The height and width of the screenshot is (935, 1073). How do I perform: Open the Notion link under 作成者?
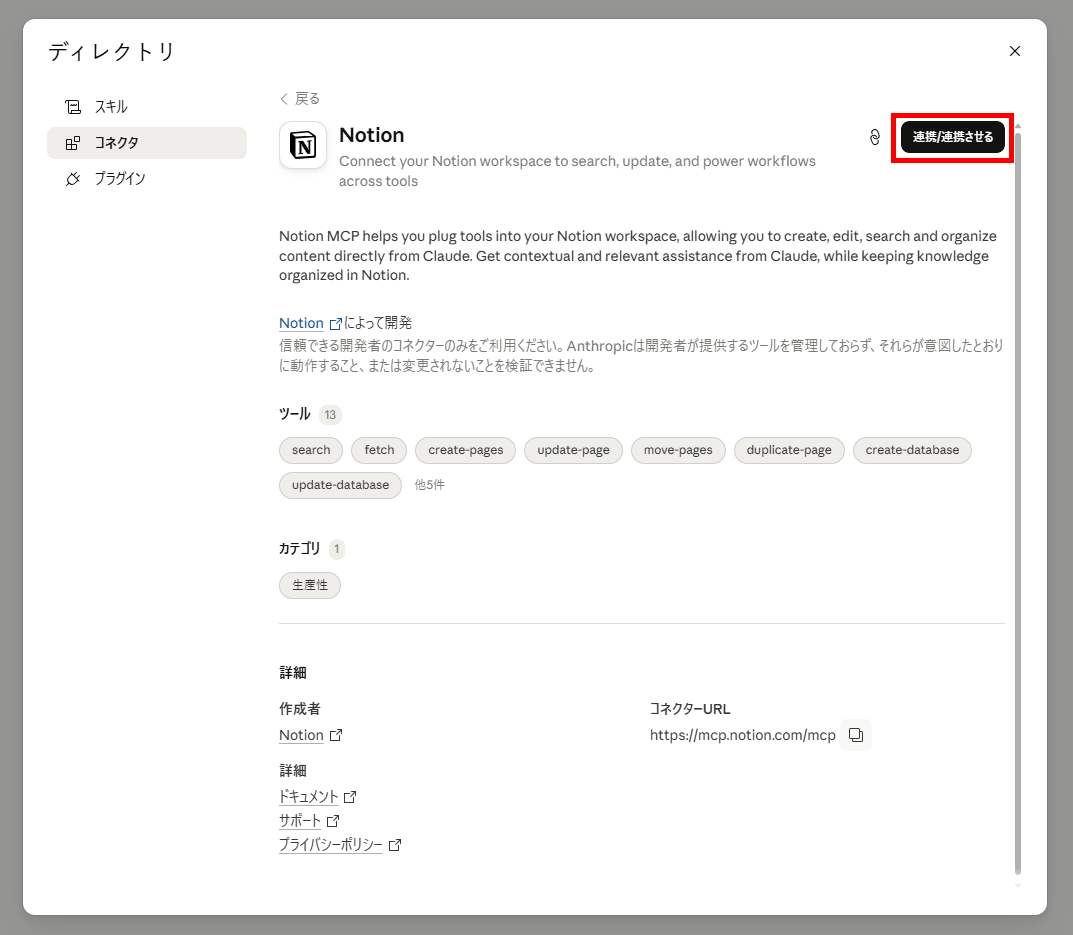(301, 735)
